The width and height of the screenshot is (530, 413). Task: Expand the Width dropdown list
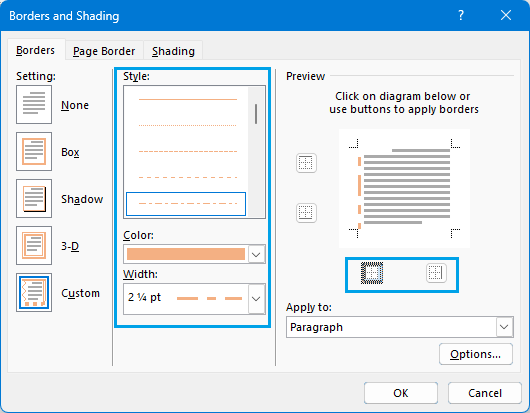(256, 299)
